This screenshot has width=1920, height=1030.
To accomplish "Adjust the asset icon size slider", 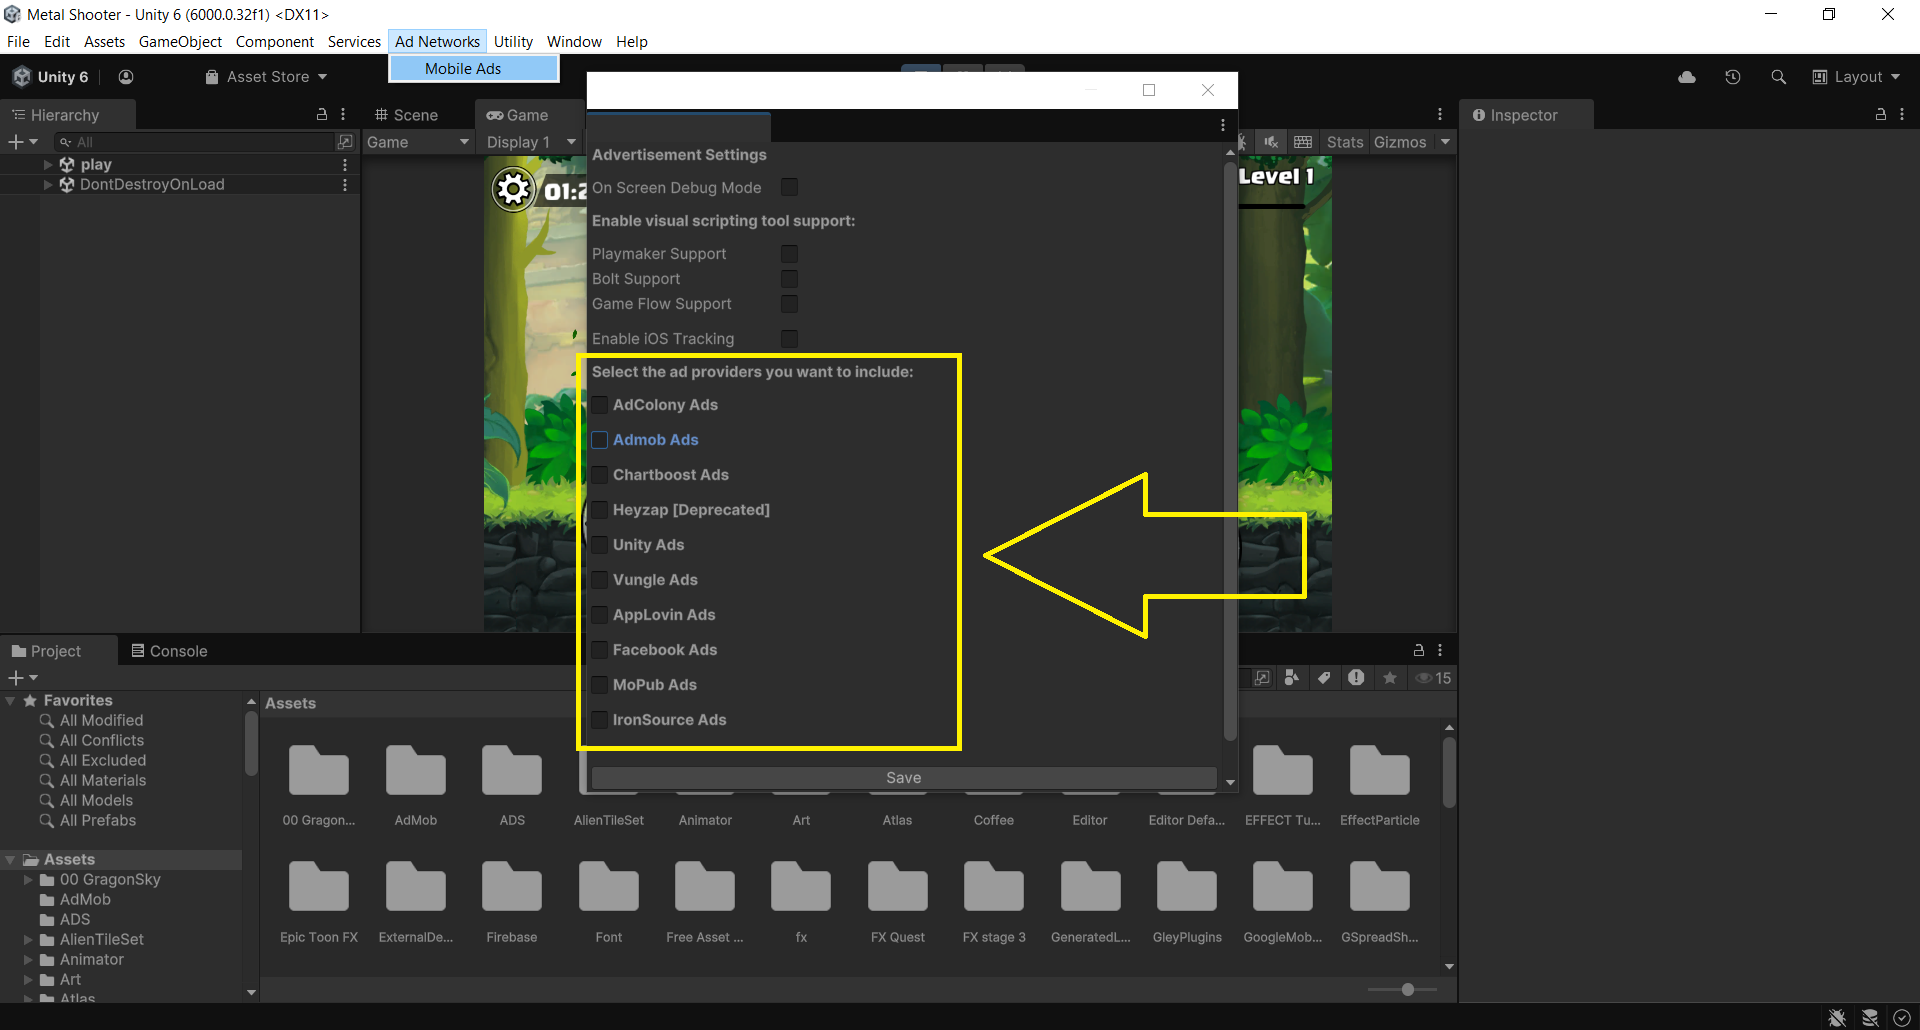I will tap(1407, 989).
